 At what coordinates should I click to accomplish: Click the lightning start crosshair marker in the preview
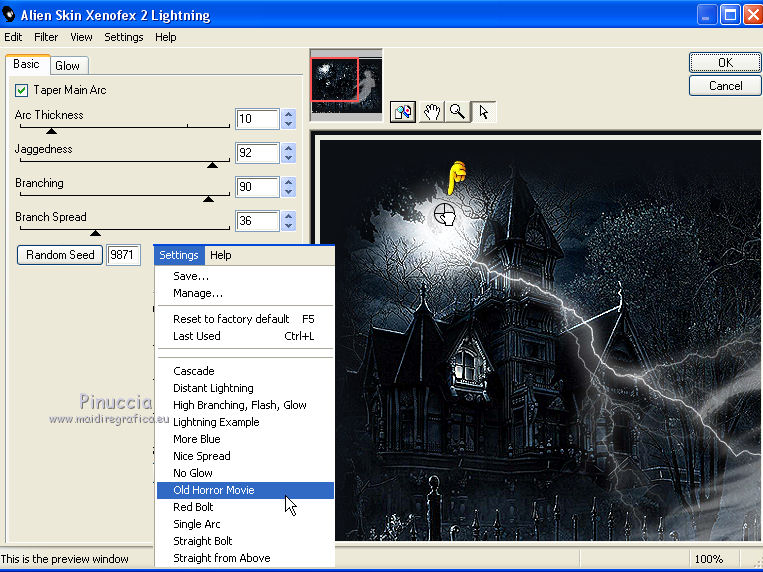pos(444,214)
